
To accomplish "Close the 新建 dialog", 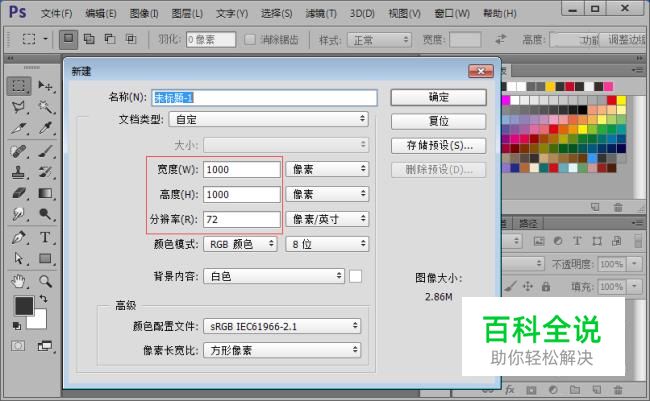I will [481, 71].
